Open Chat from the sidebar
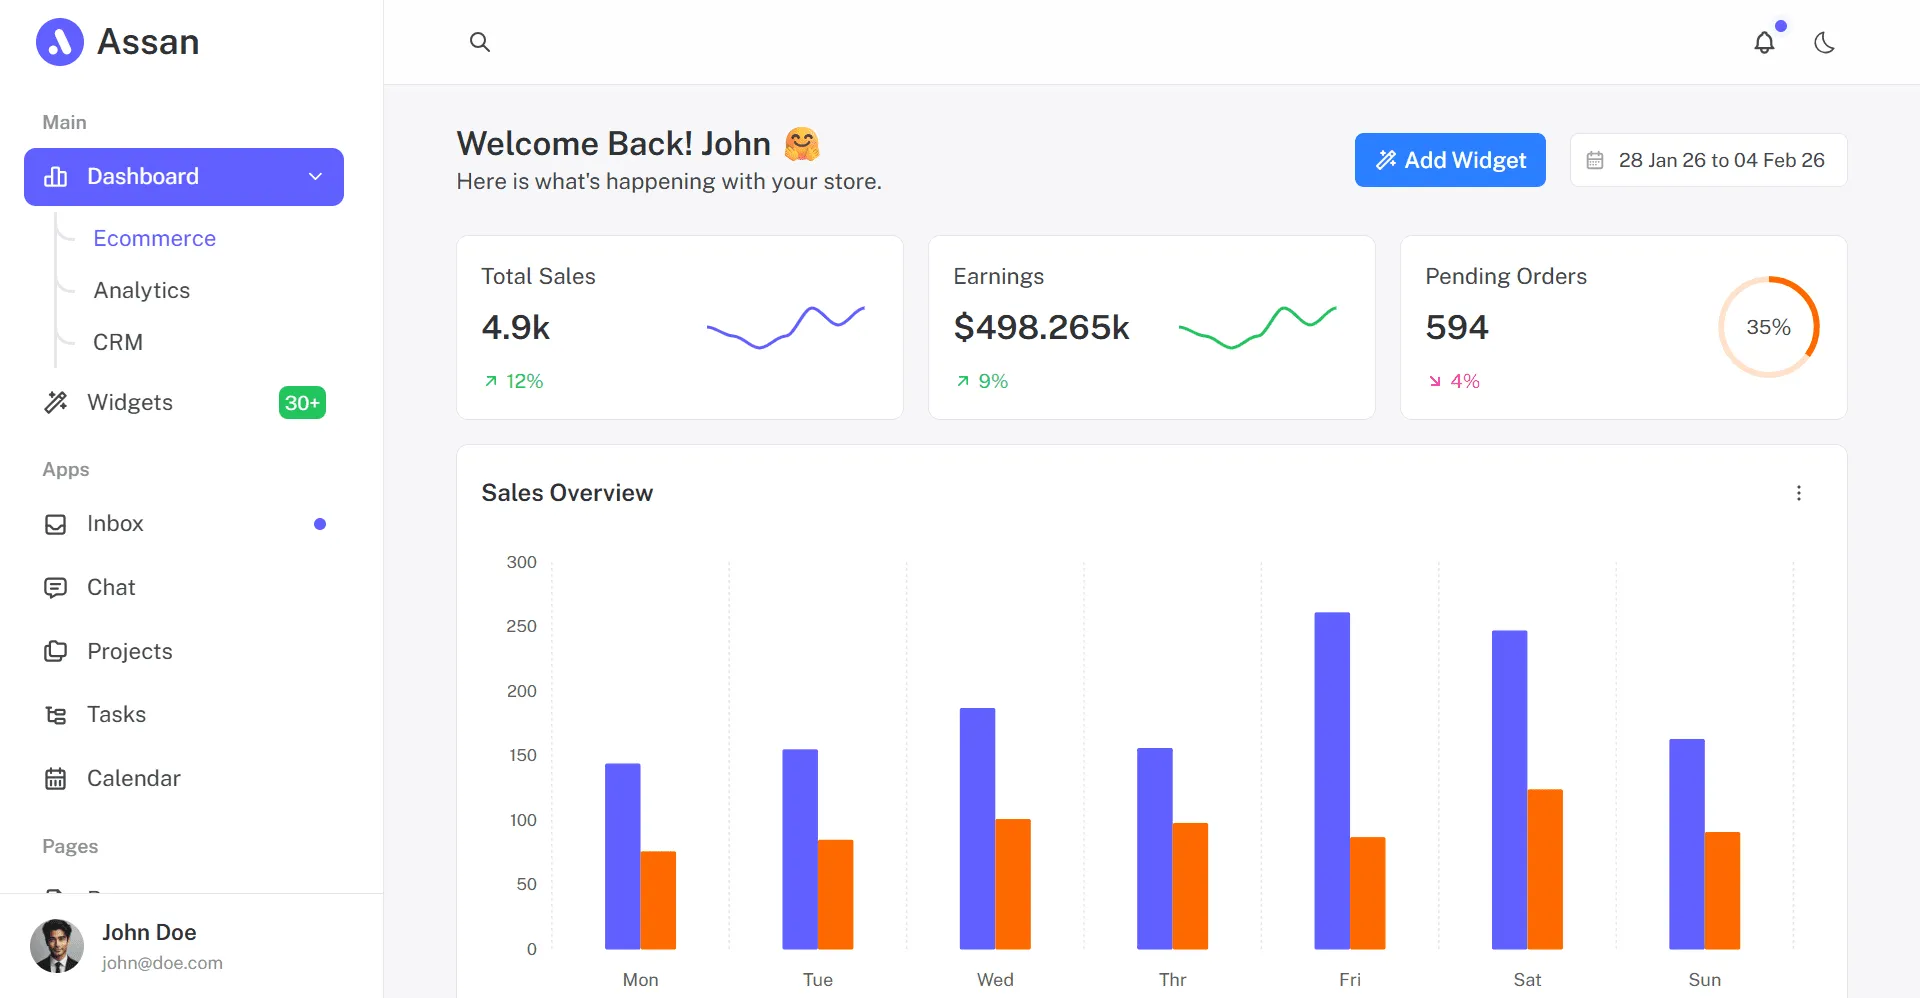This screenshot has width=1920, height=998. coord(184,588)
